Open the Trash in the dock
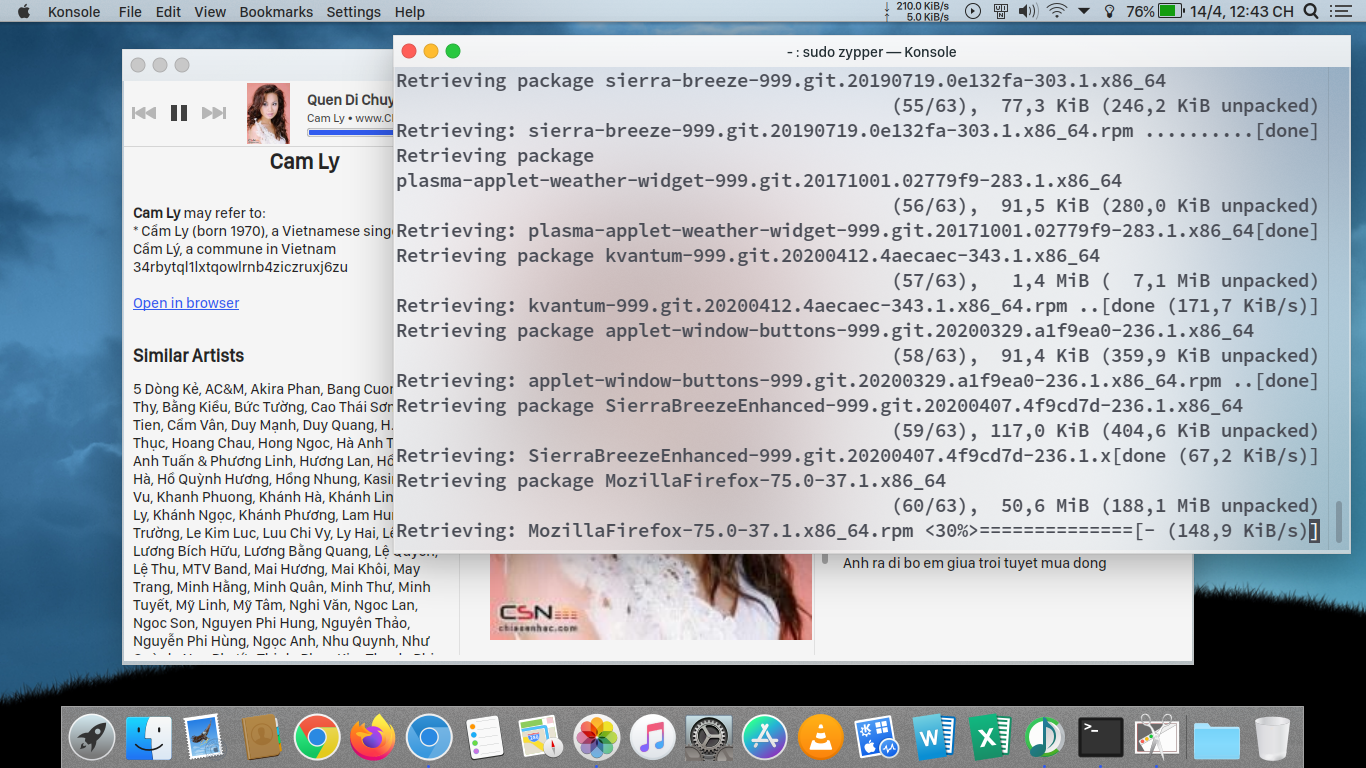This screenshot has height=768, width=1366. tap(1272, 738)
